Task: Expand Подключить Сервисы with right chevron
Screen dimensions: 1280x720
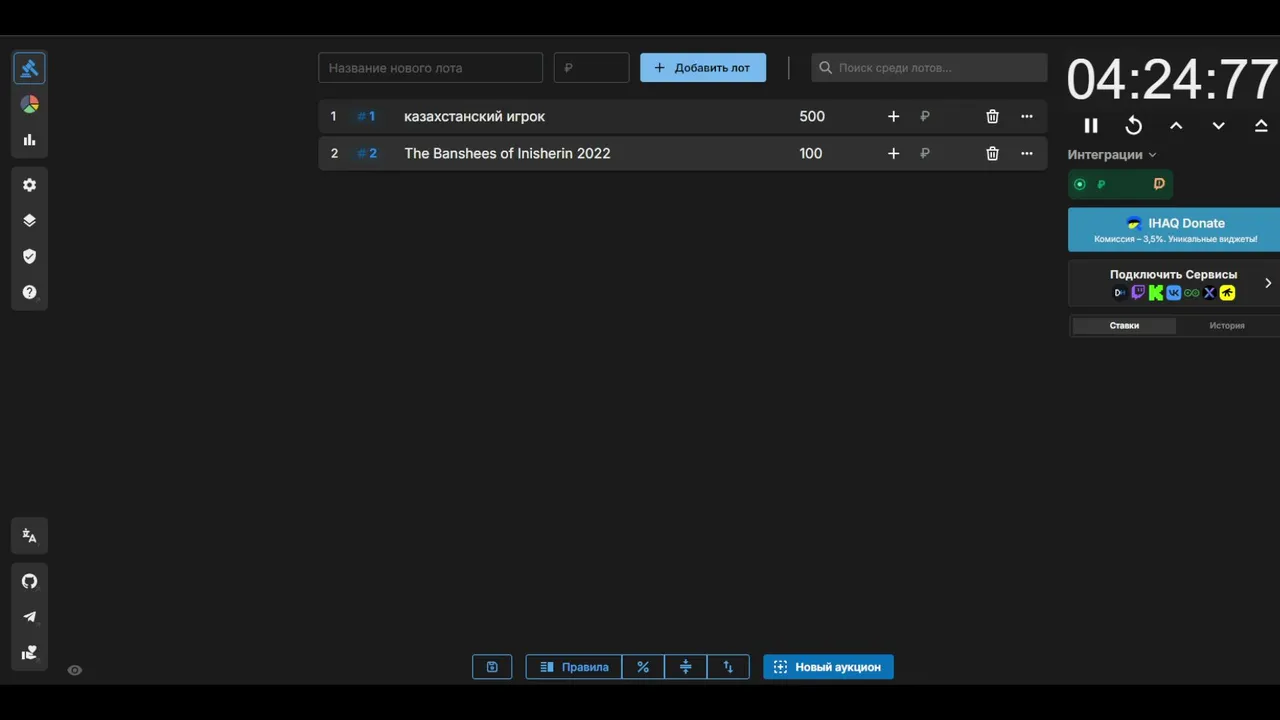Action: (x=1268, y=283)
